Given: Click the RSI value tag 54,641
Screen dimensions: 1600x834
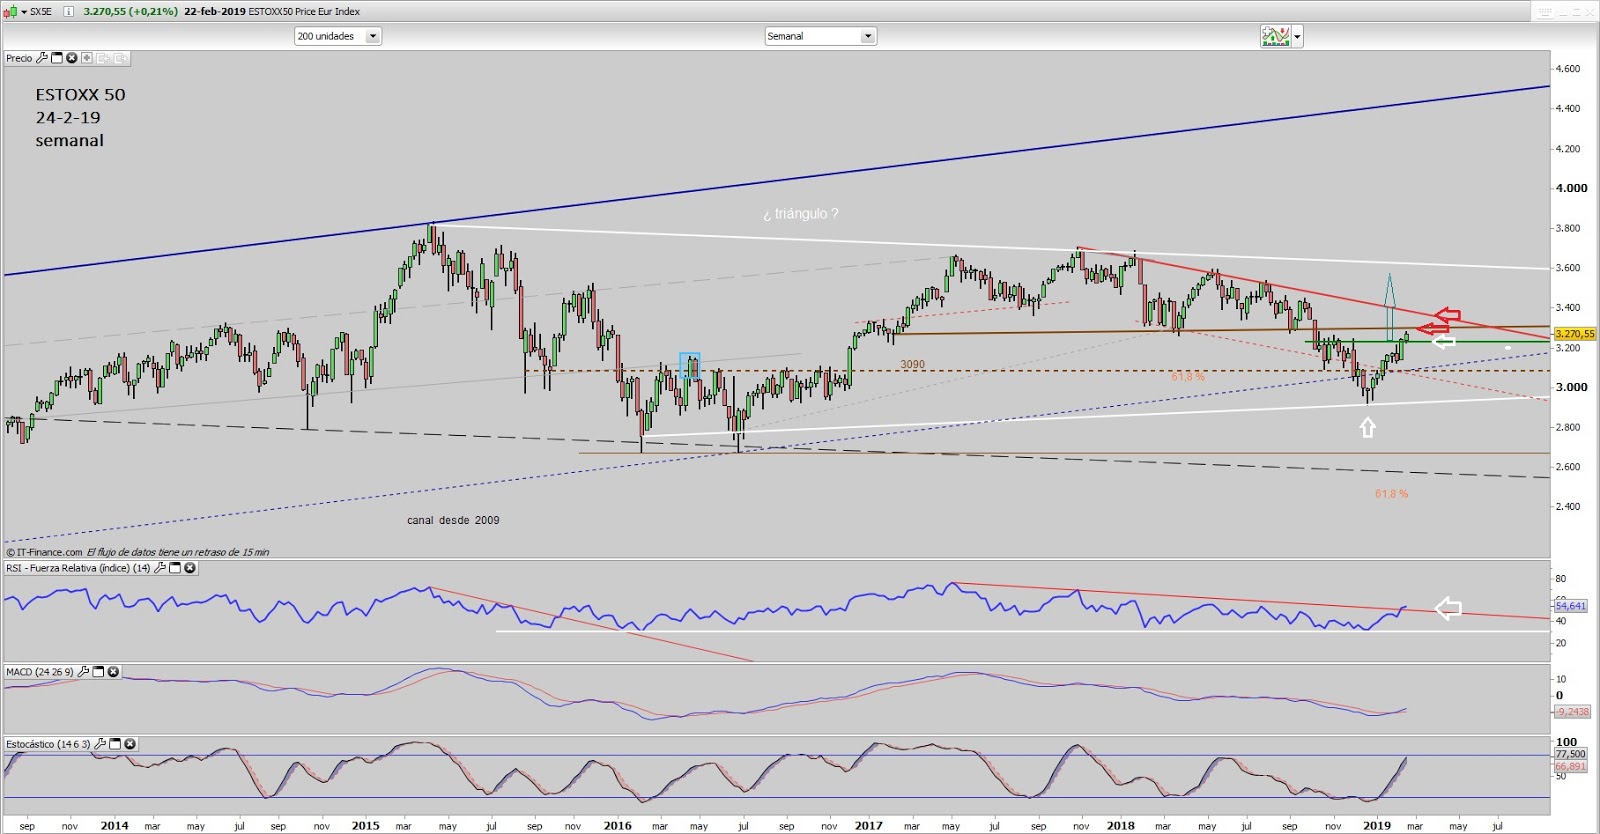Looking at the screenshot, I should [x=1571, y=606].
